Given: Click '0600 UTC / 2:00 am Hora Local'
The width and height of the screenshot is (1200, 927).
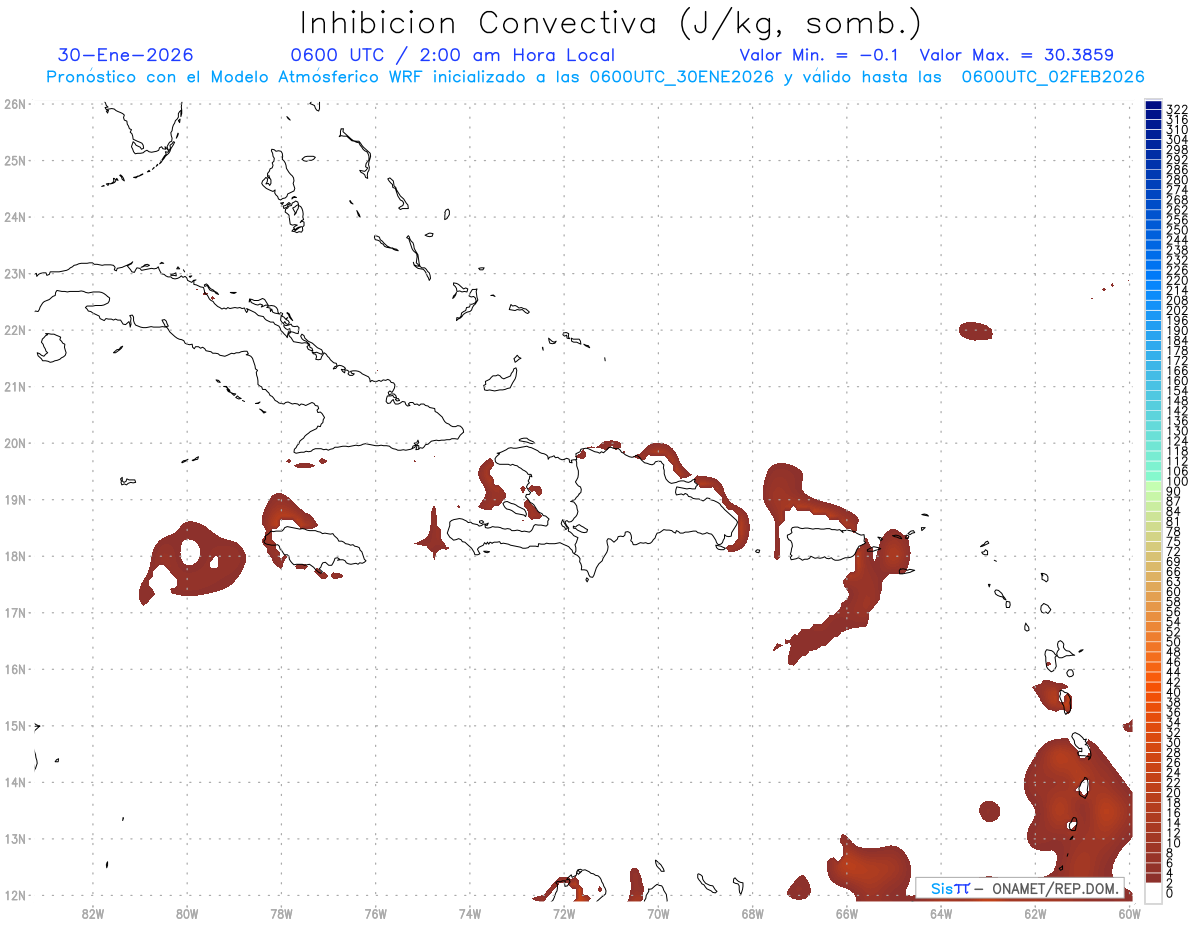Looking at the screenshot, I should 452,55.
